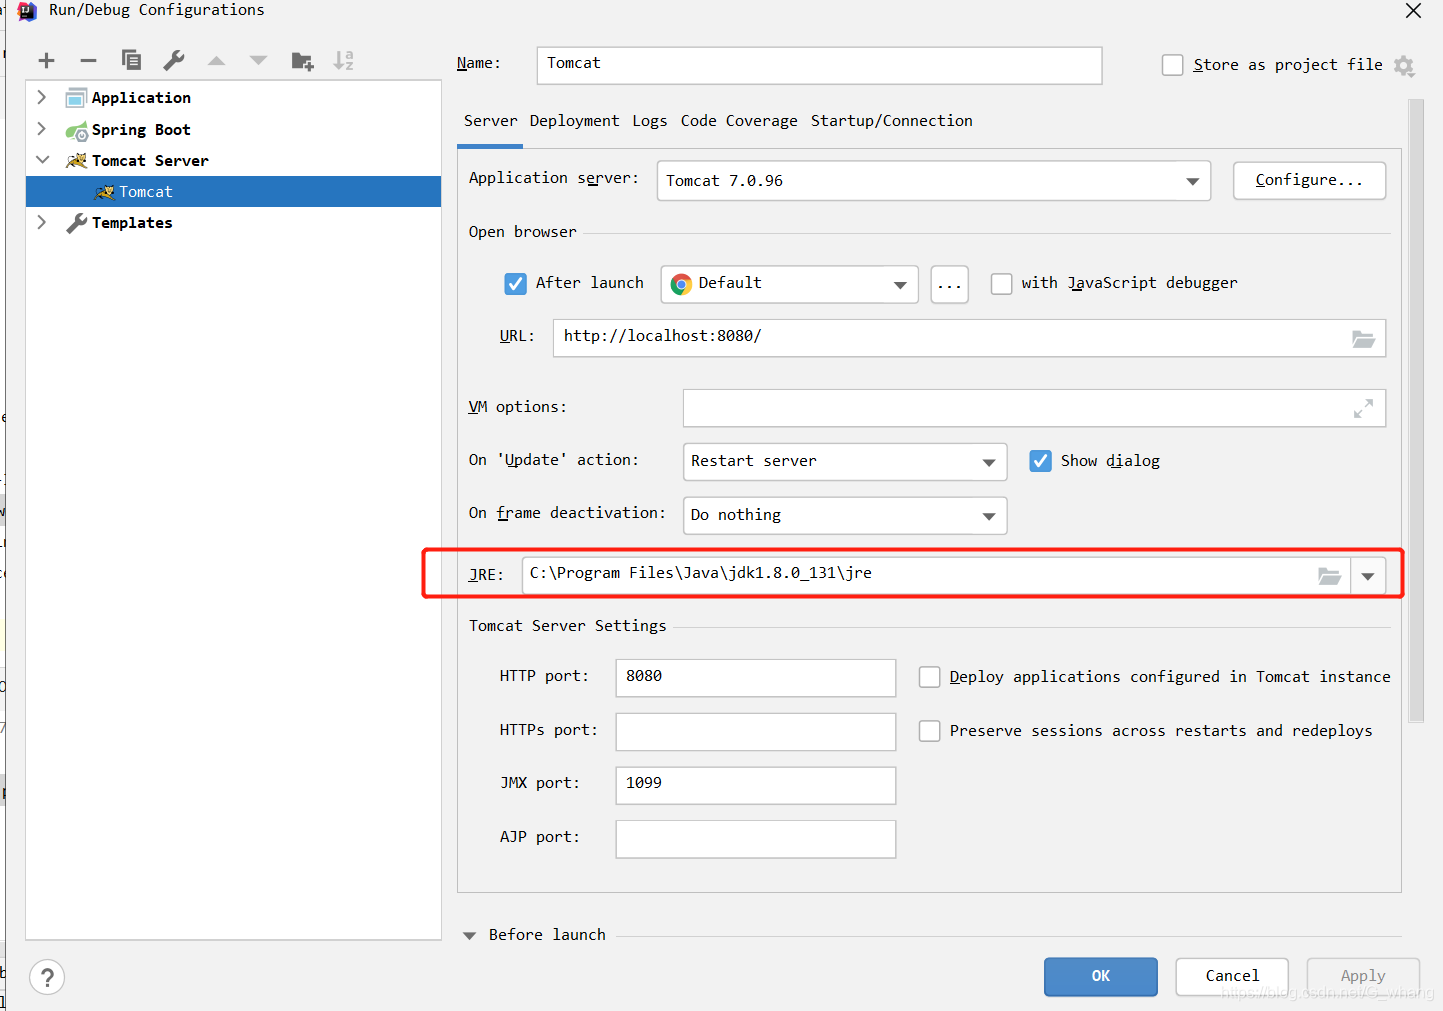Expand the VM options field icon

coord(1363,409)
